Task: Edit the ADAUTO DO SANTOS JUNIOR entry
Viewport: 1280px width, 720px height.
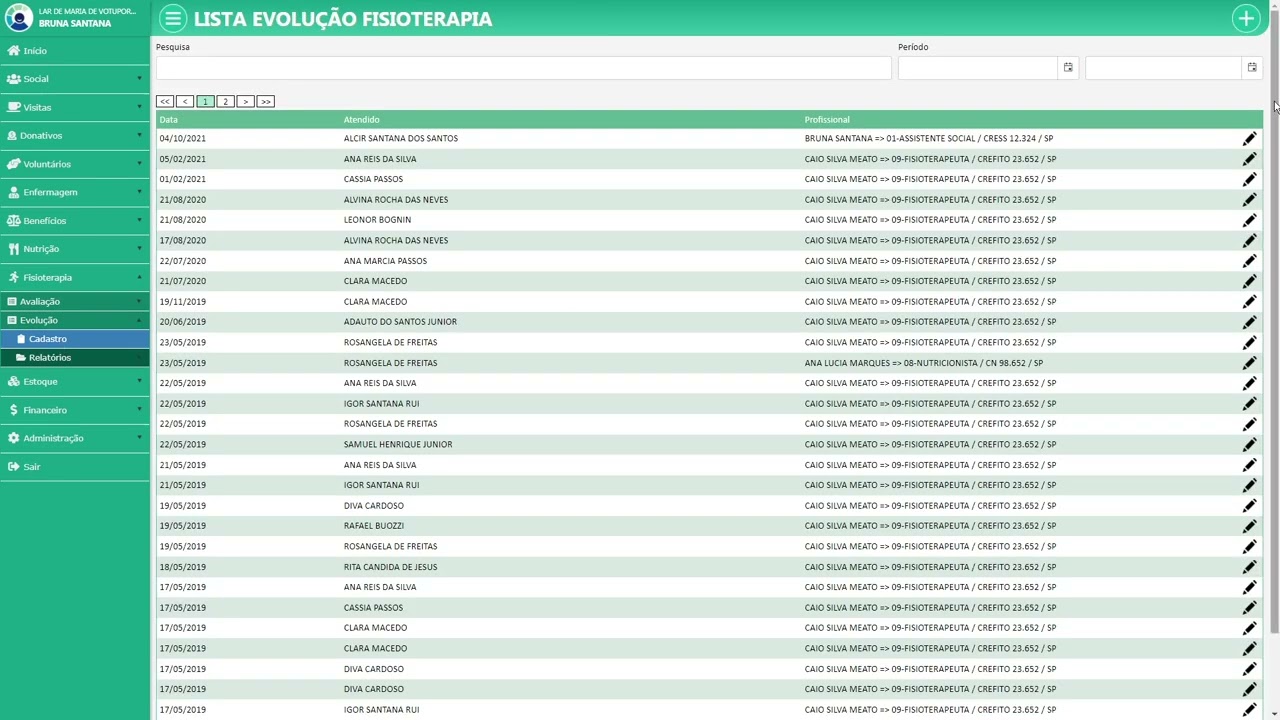Action: pos(1249,322)
